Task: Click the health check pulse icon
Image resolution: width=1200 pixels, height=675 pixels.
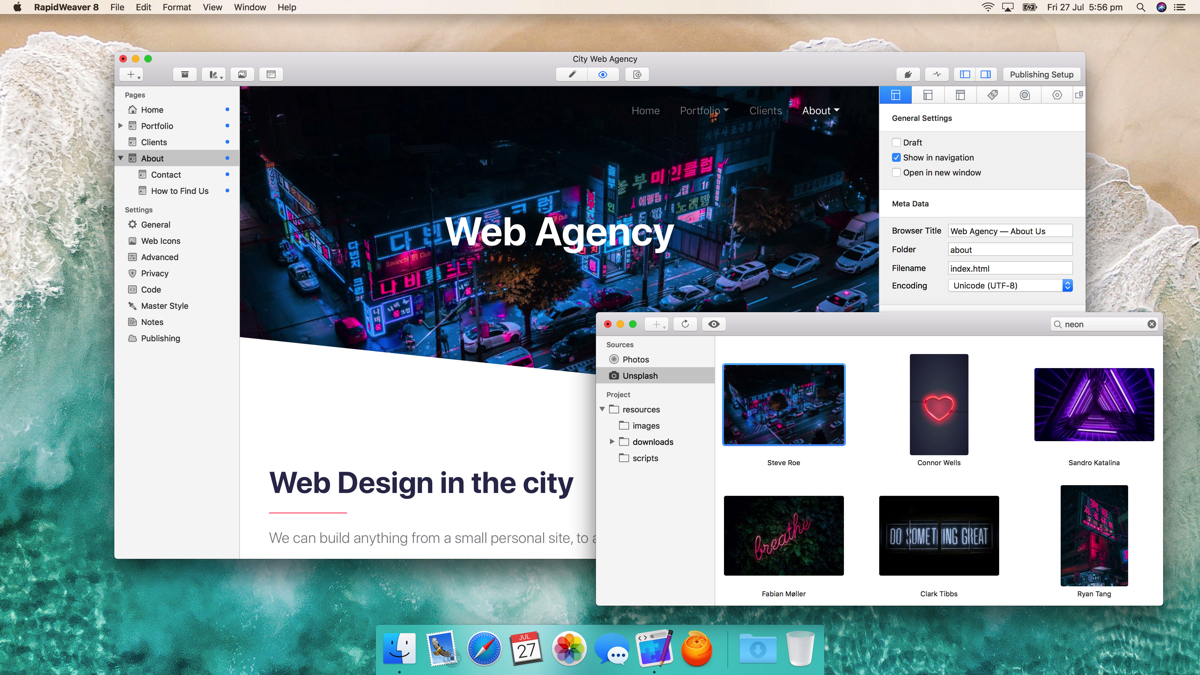Action: tap(936, 74)
